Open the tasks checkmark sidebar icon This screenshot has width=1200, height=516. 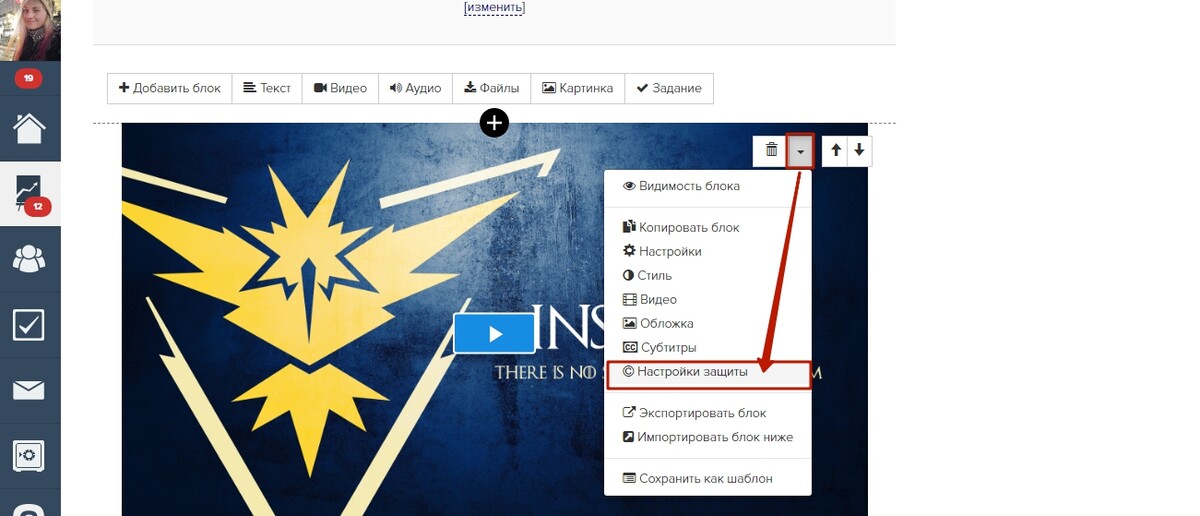pyautogui.click(x=29, y=324)
